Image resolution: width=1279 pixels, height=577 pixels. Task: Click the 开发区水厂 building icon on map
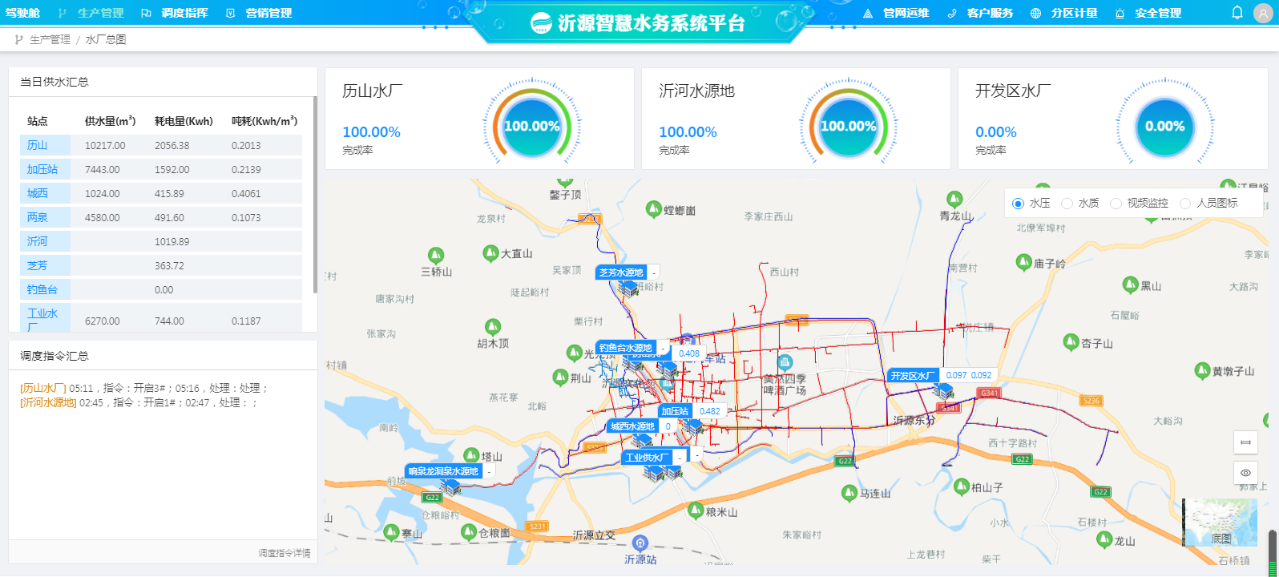tap(943, 392)
